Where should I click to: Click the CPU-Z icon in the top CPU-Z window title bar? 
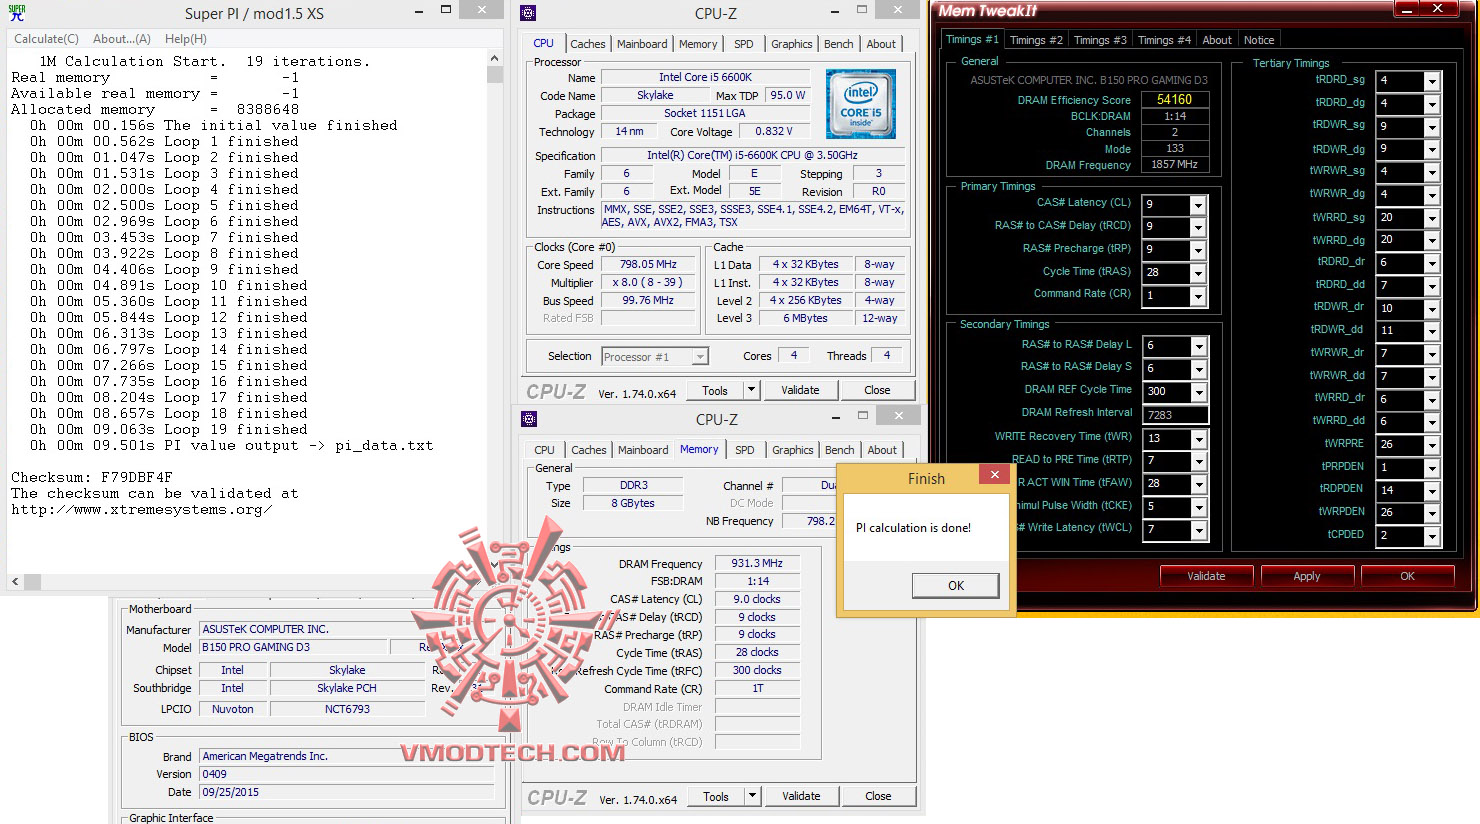(528, 13)
